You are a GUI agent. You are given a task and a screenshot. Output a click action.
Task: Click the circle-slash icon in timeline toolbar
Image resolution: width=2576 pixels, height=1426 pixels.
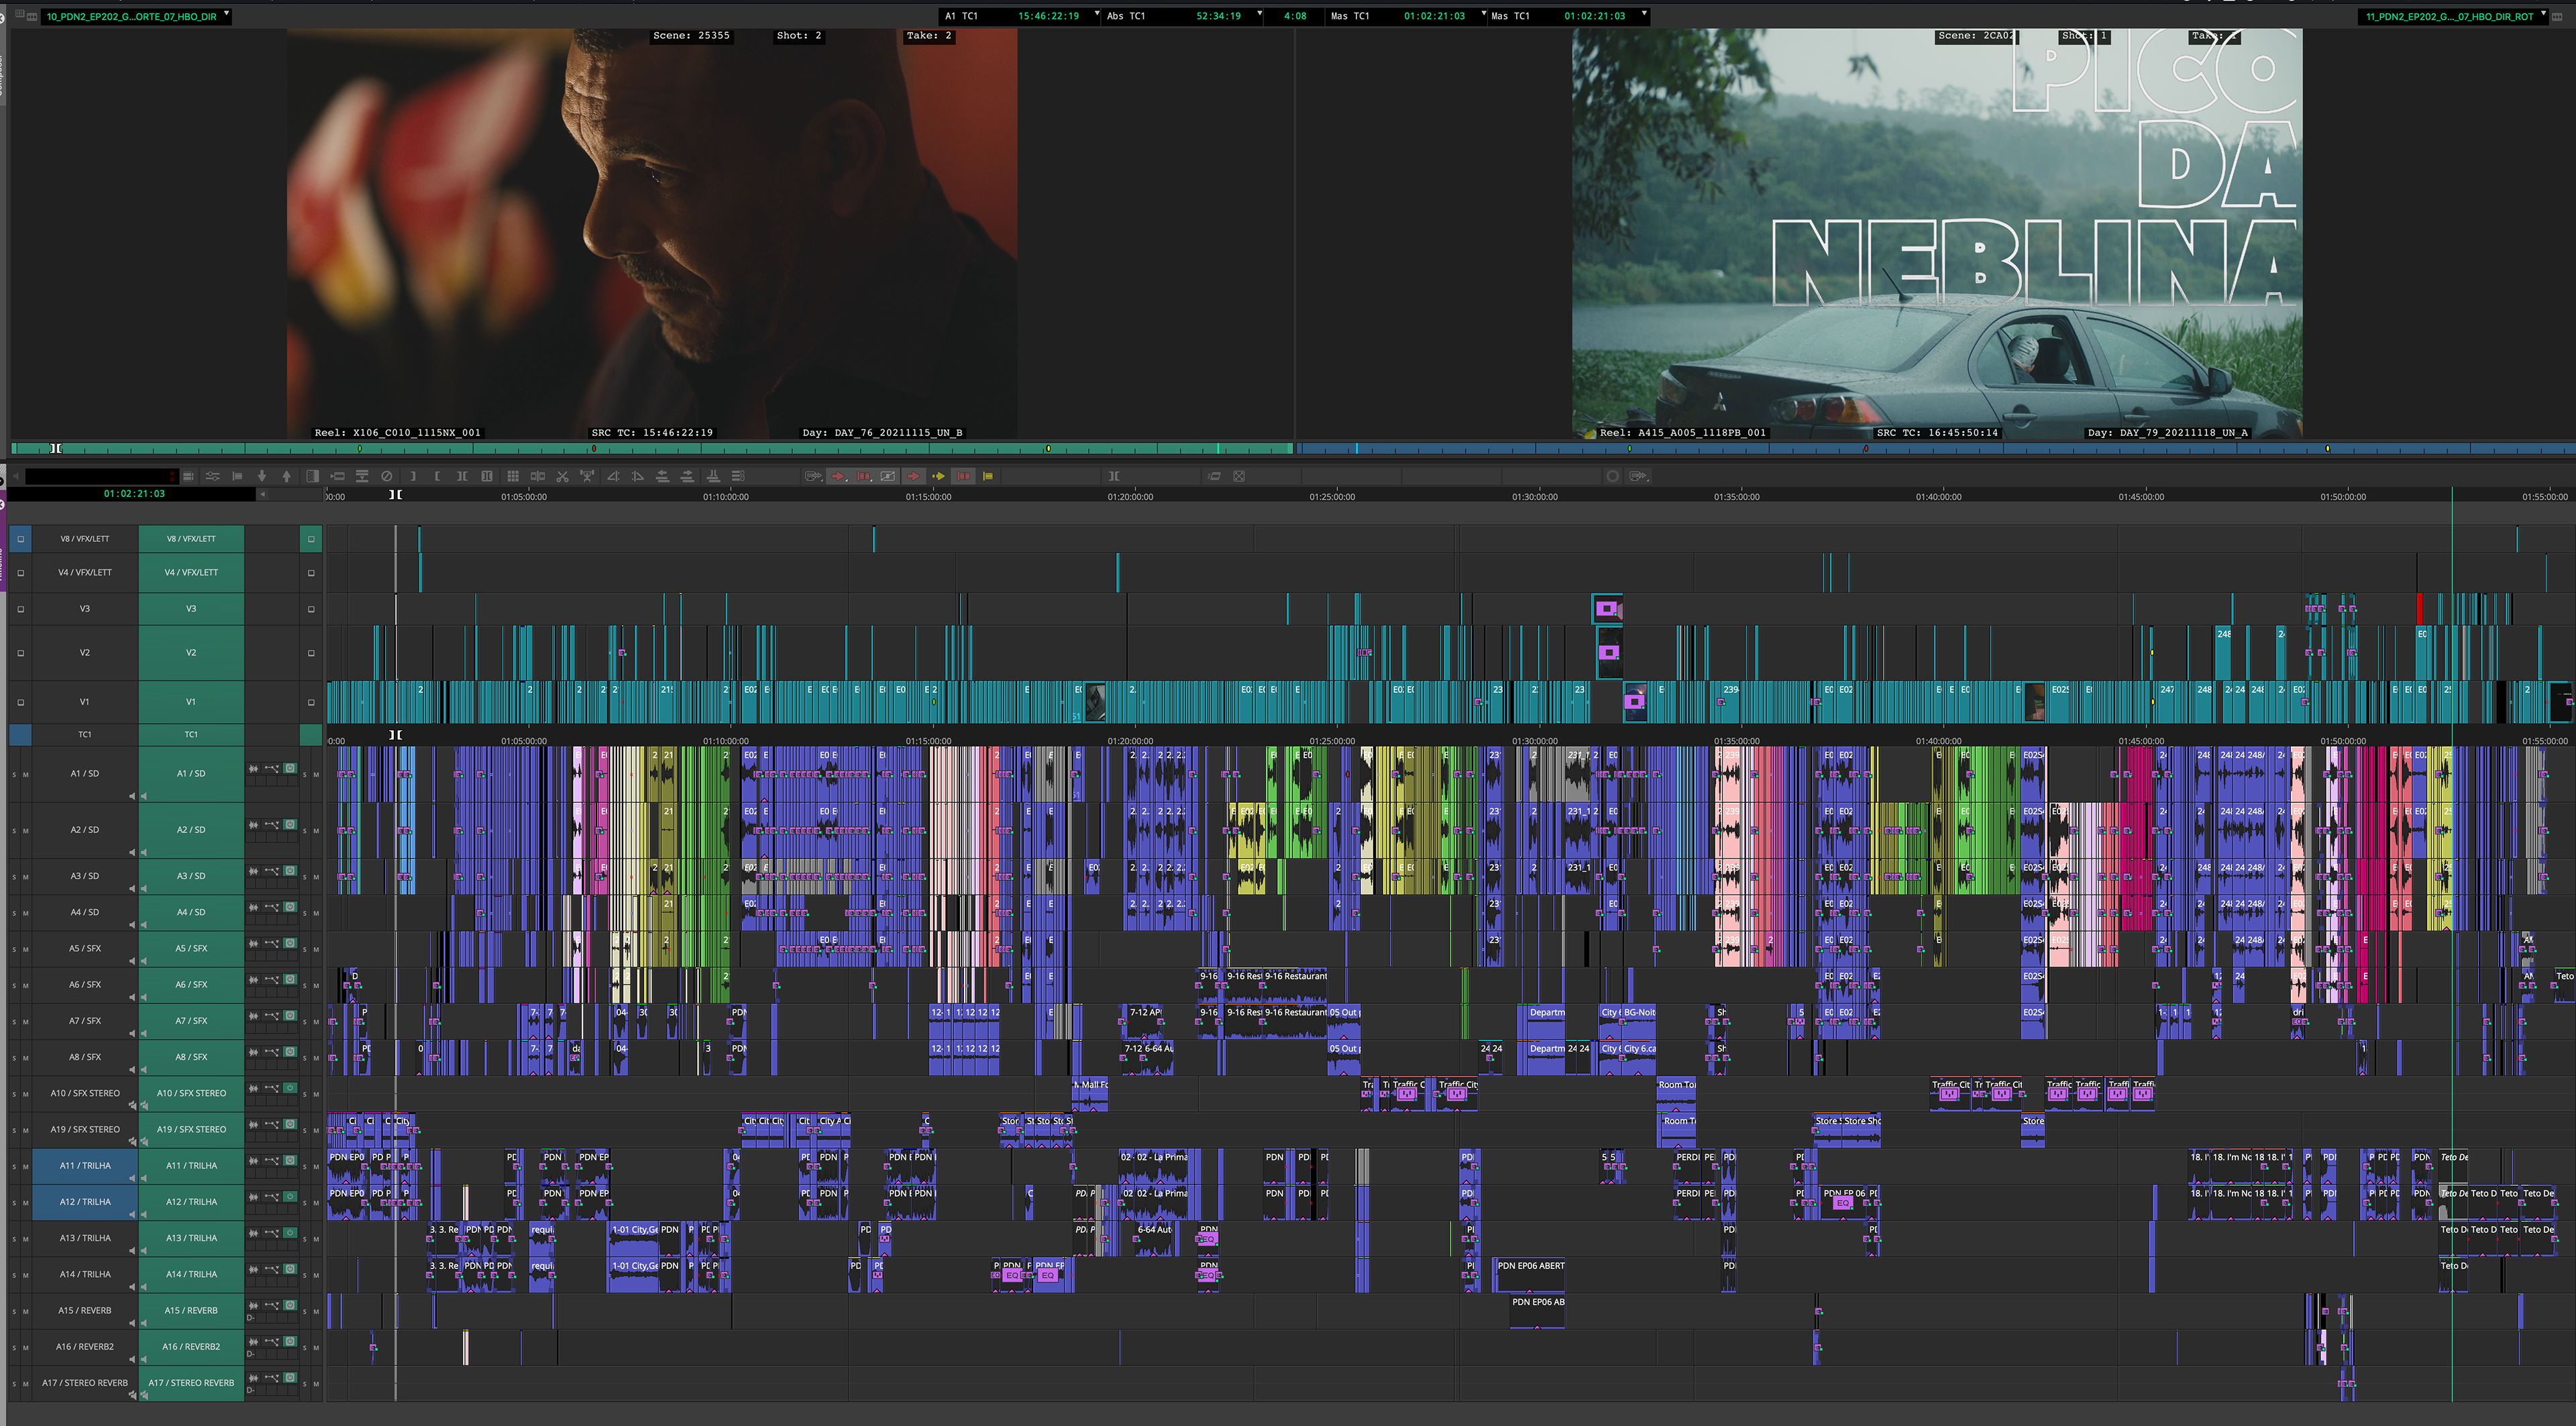tap(387, 476)
